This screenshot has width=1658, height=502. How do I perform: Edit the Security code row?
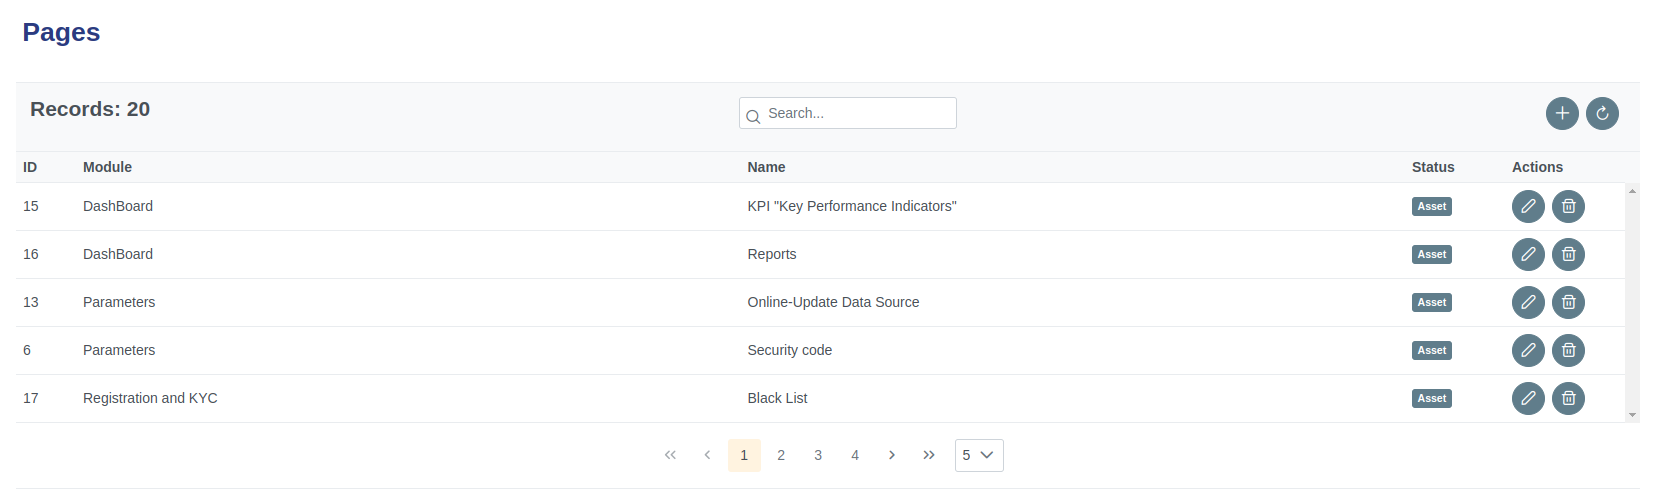click(x=1528, y=350)
